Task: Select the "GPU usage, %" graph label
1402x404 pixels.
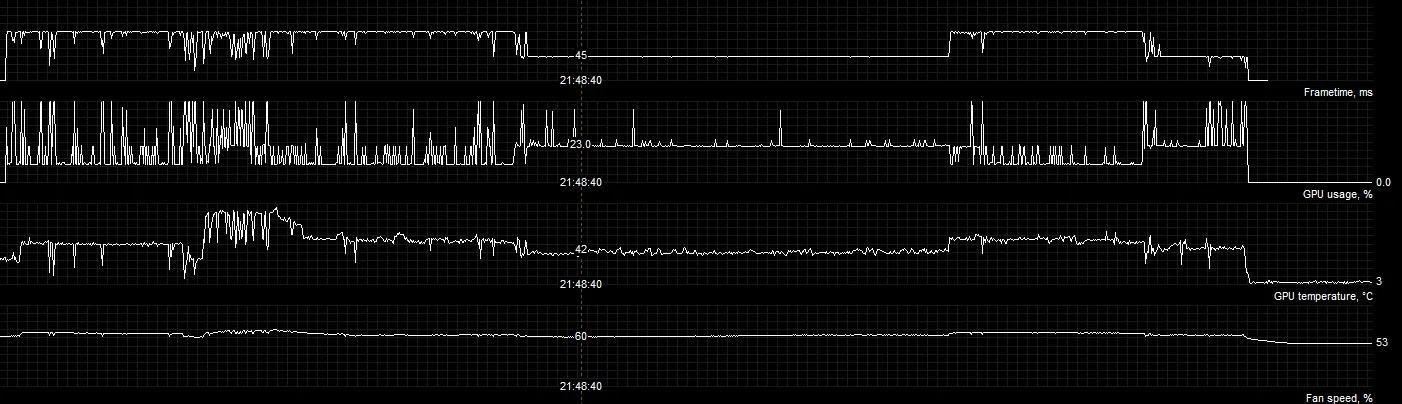Action: [1337, 194]
